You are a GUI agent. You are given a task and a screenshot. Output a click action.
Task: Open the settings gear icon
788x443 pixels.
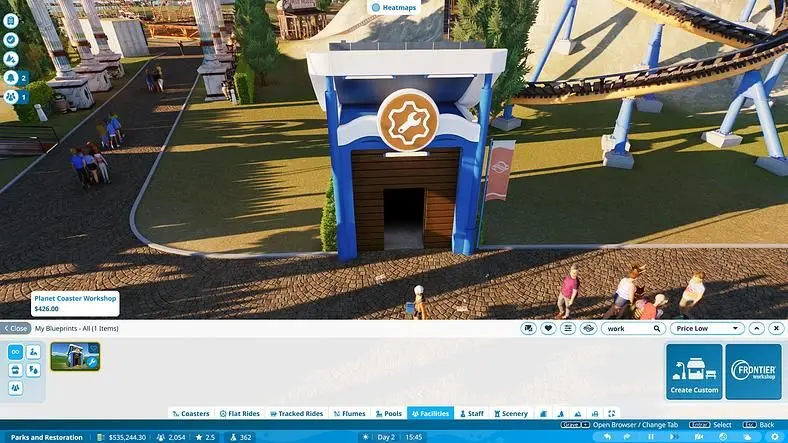[x=774, y=437]
